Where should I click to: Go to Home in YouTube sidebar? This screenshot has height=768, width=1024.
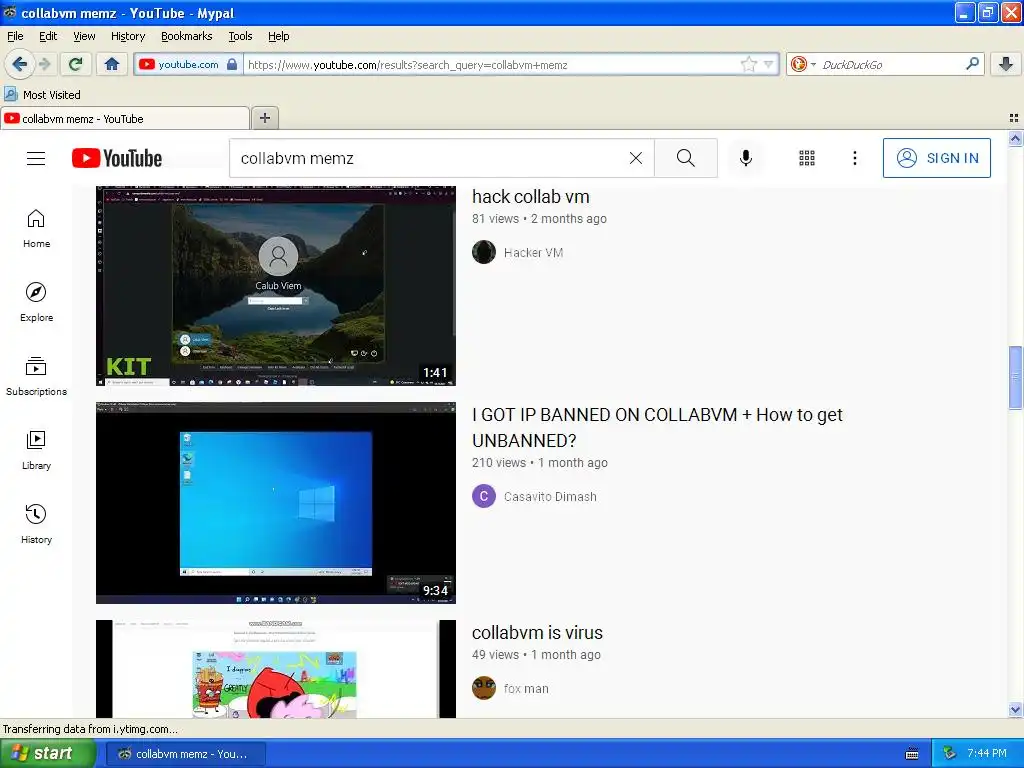[x=36, y=229]
